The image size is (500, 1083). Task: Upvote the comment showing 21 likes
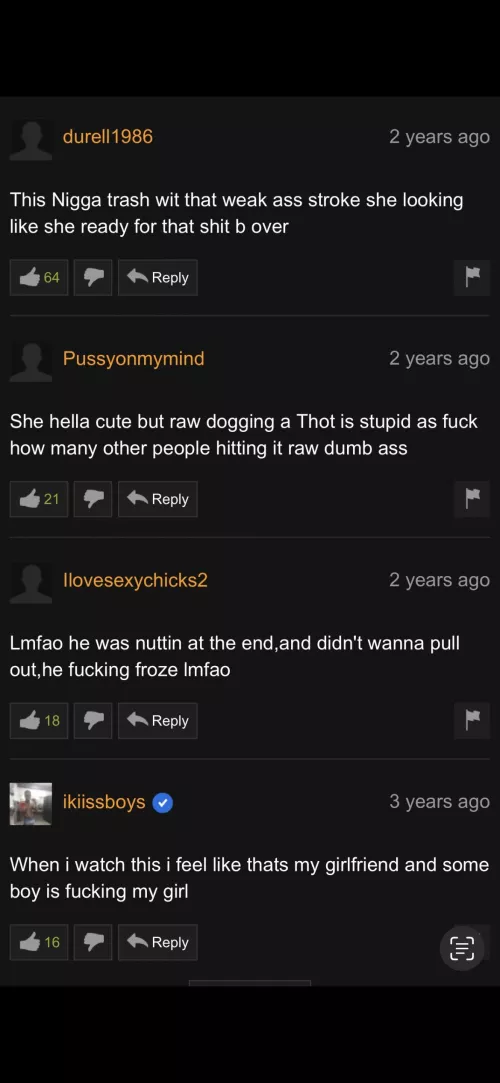[x=39, y=499]
